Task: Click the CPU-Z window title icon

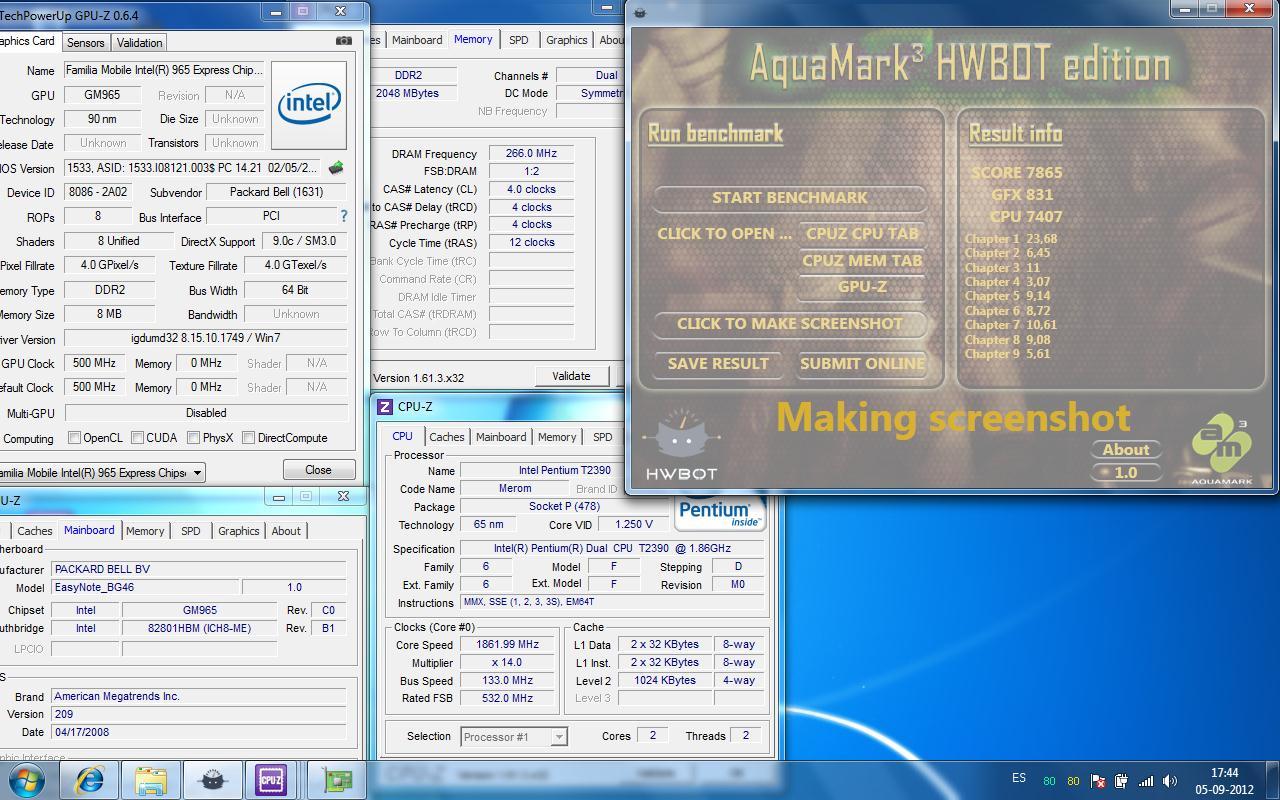Action: point(385,407)
